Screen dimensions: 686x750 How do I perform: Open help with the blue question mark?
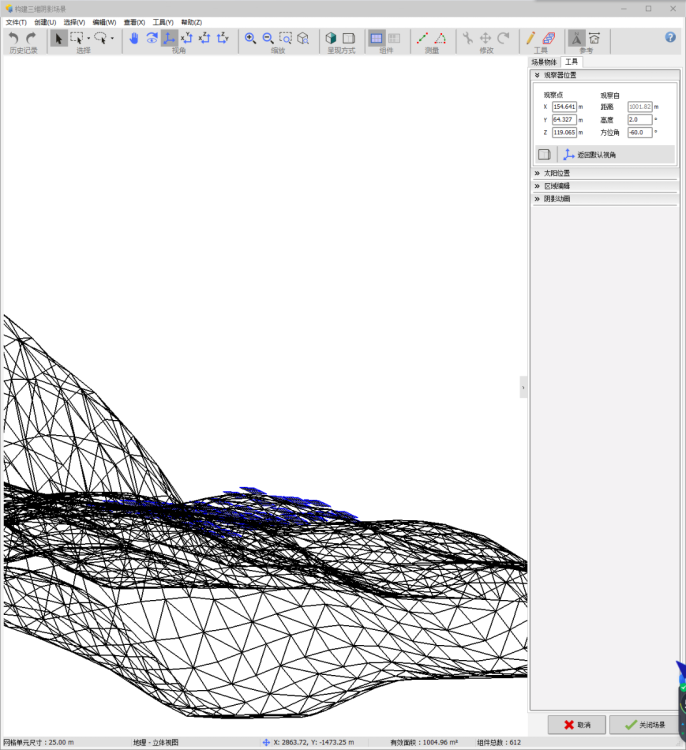click(x=670, y=37)
